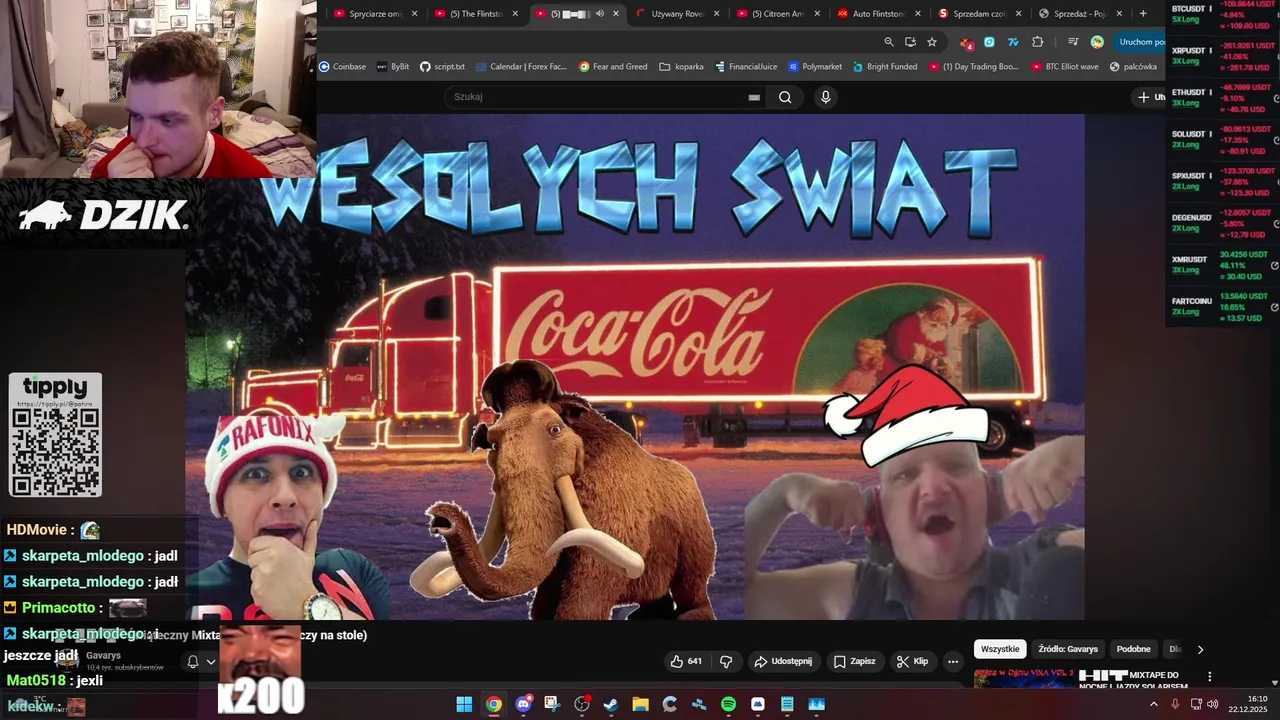Close the Używany Rover tab
This screenshot has height=720, width=1280.
coord(716,13)
